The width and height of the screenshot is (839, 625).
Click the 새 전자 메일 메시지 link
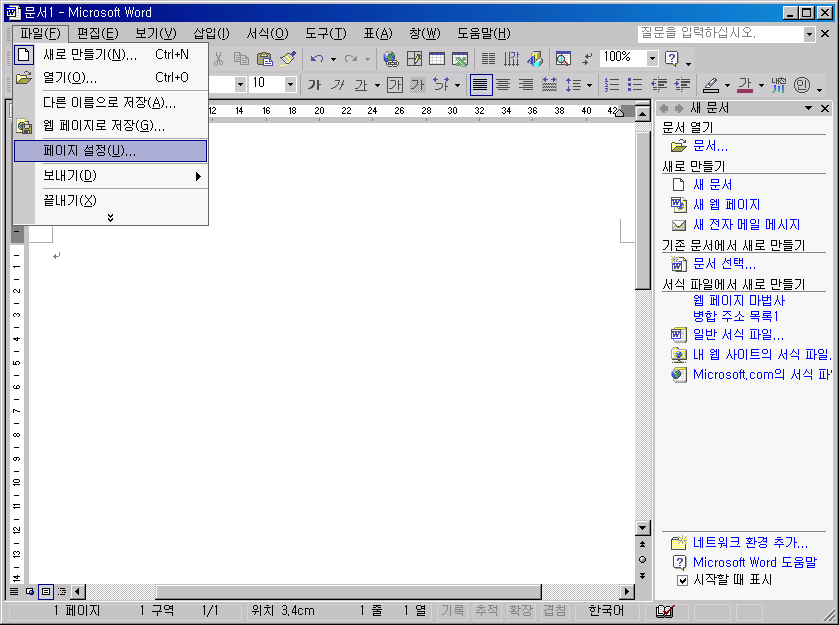click(x=746, y=225)
